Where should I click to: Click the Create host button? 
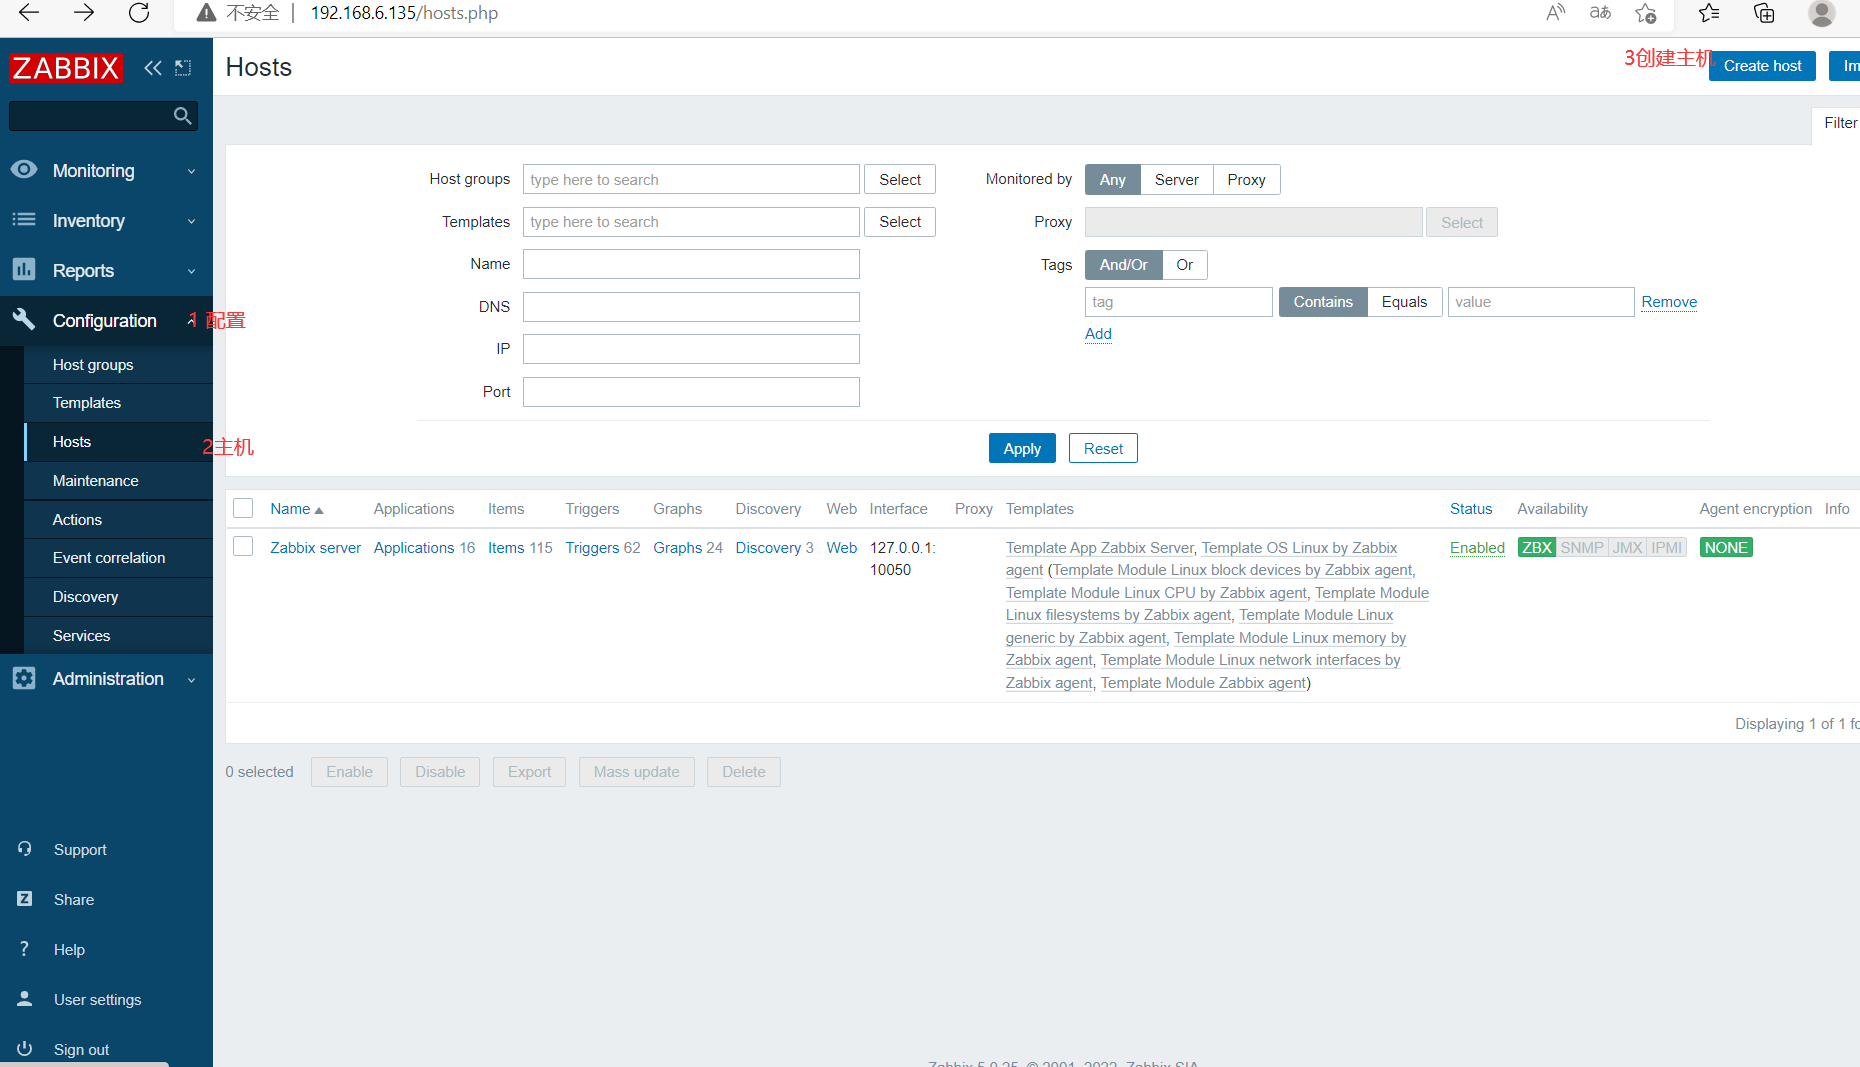pyautogui.click(x=1762, y=66)
